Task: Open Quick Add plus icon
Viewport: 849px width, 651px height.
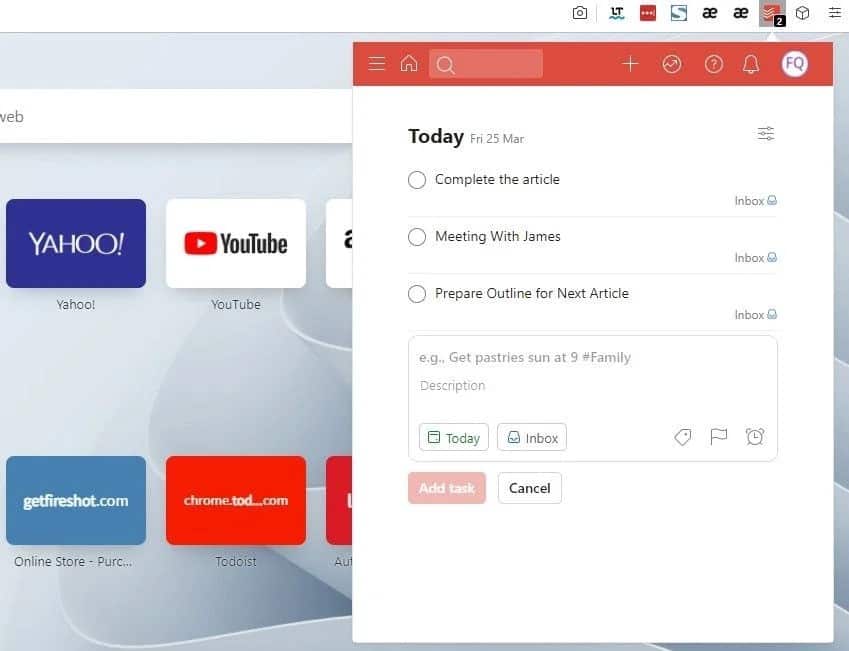Action: [x=630, y=64]
